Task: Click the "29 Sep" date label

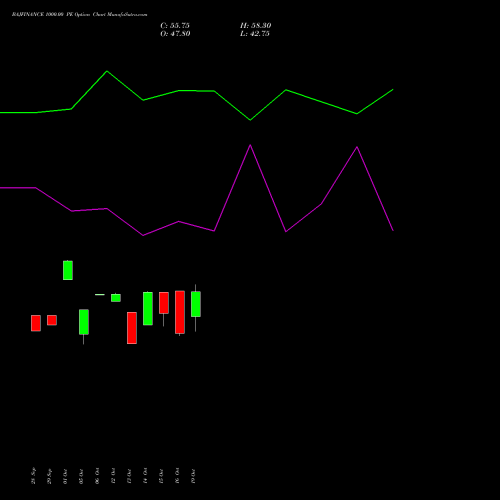Action: 49,476
